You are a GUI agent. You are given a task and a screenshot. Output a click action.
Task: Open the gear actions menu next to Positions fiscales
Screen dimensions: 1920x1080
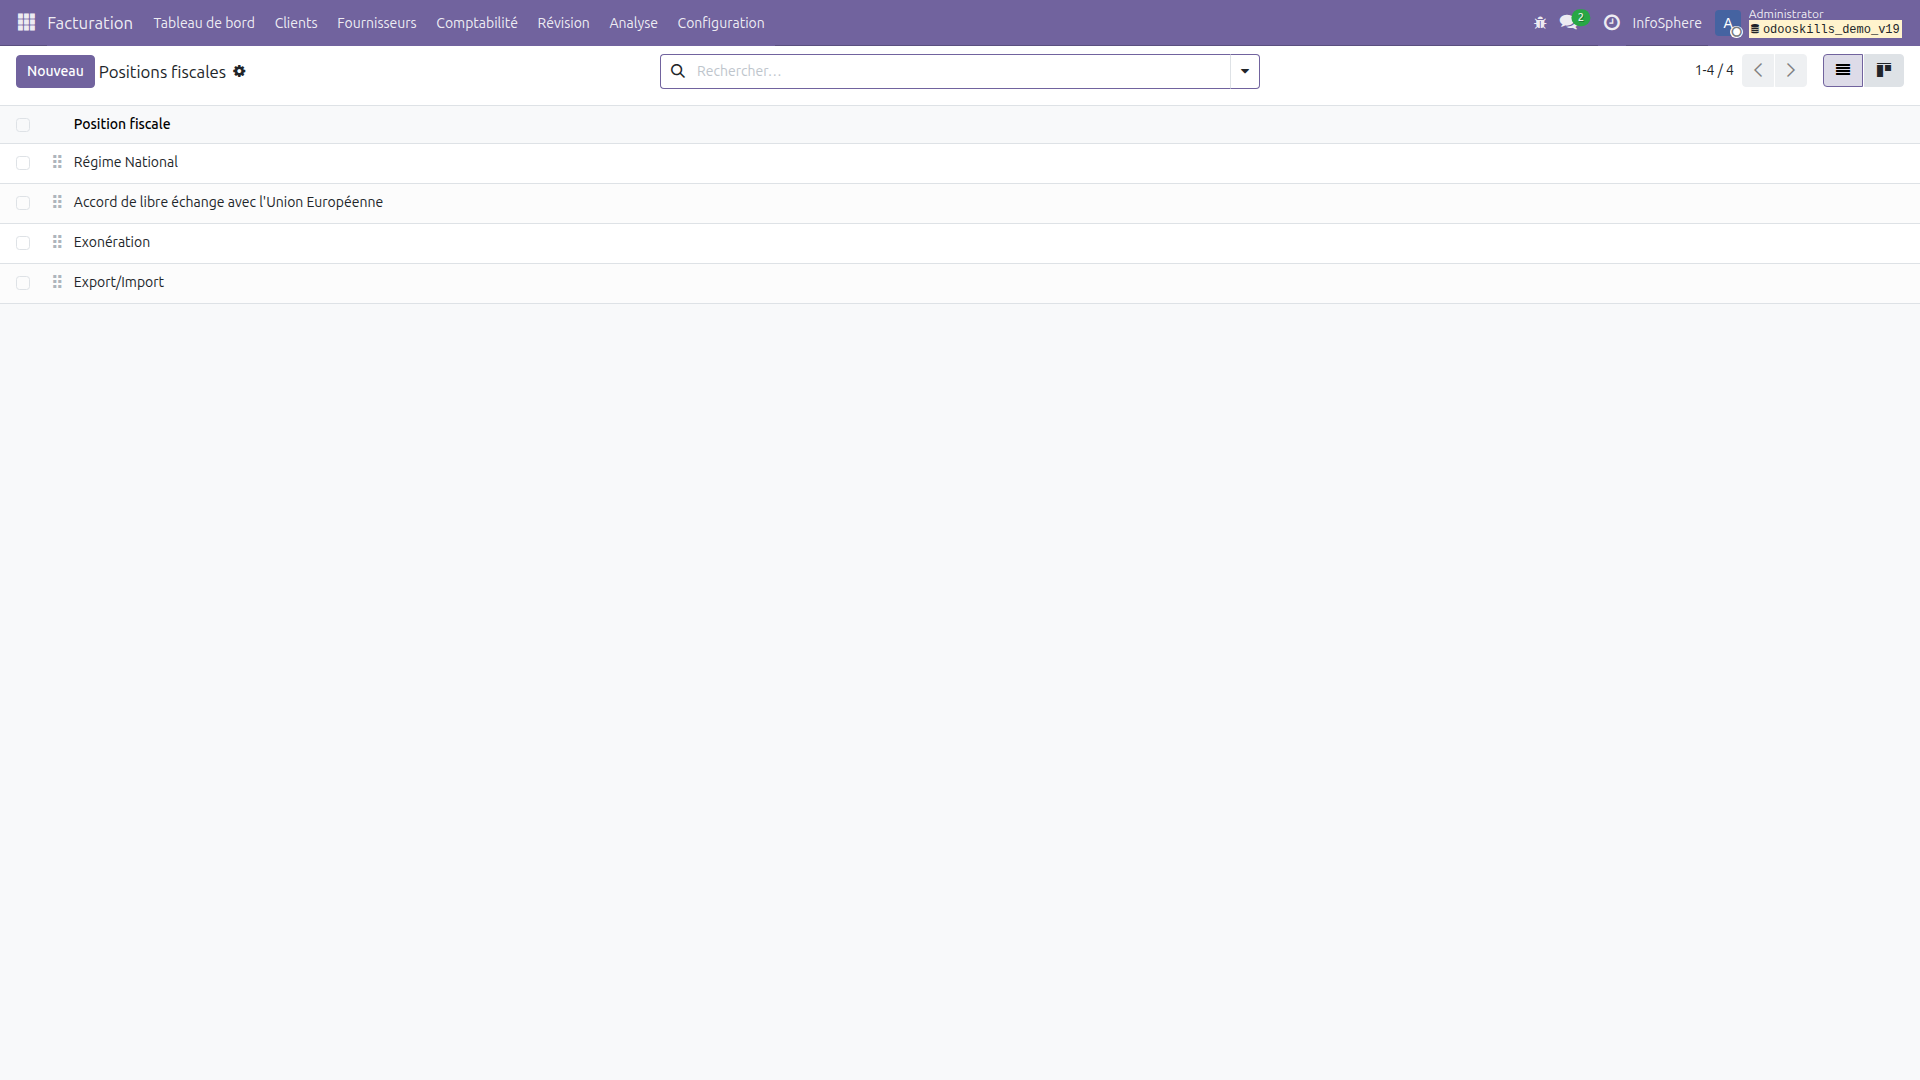click(240, 71)
